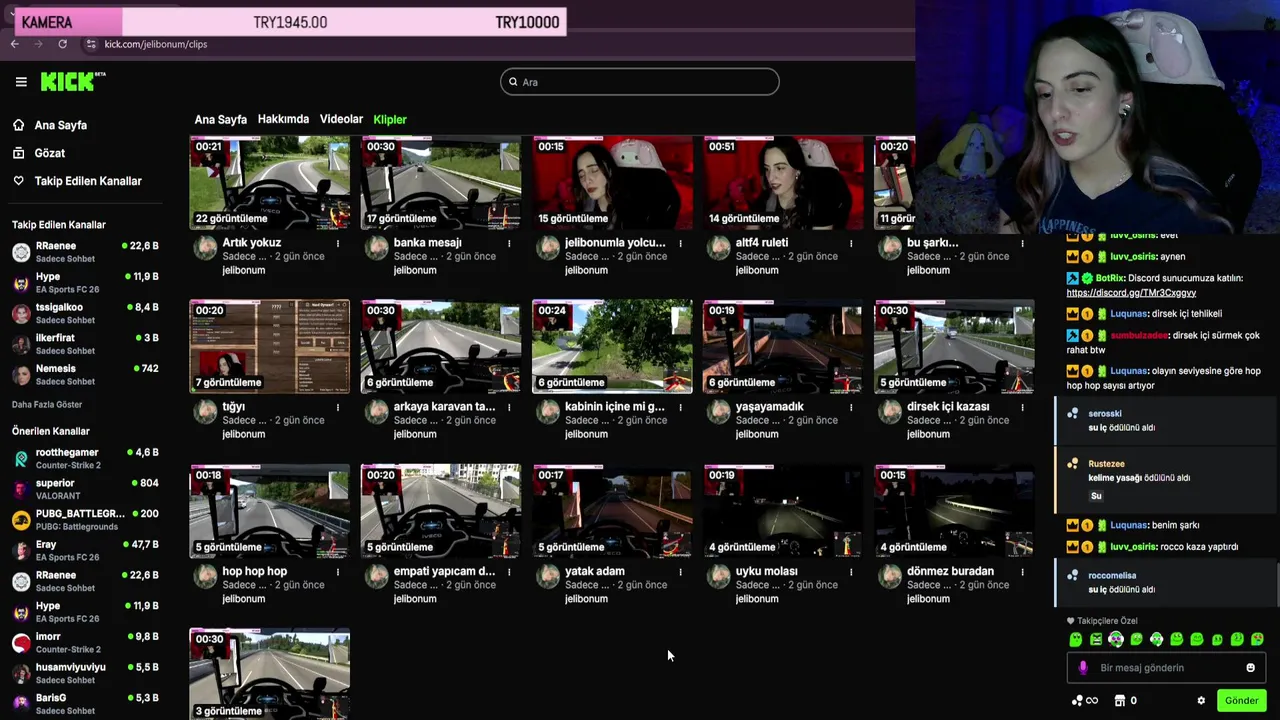Screen dimensions: 1280x720
Task: Open 'yatak adam' clip title
Action: click(595, 572)
